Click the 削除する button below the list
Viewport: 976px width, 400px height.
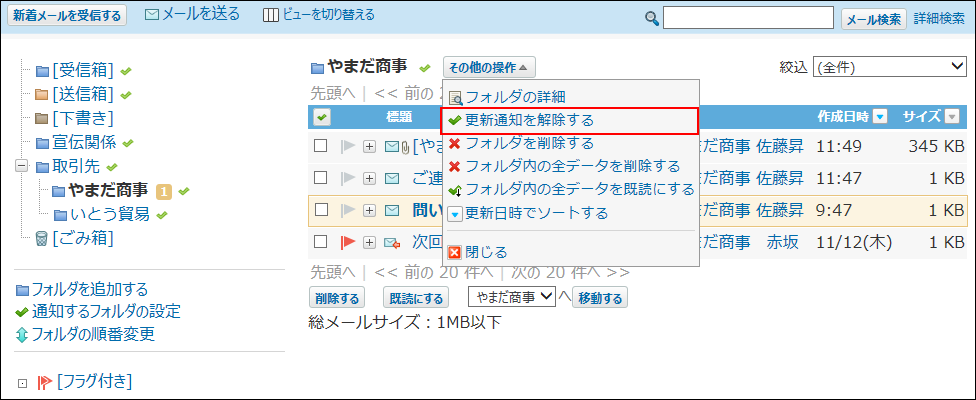point(337,299)
